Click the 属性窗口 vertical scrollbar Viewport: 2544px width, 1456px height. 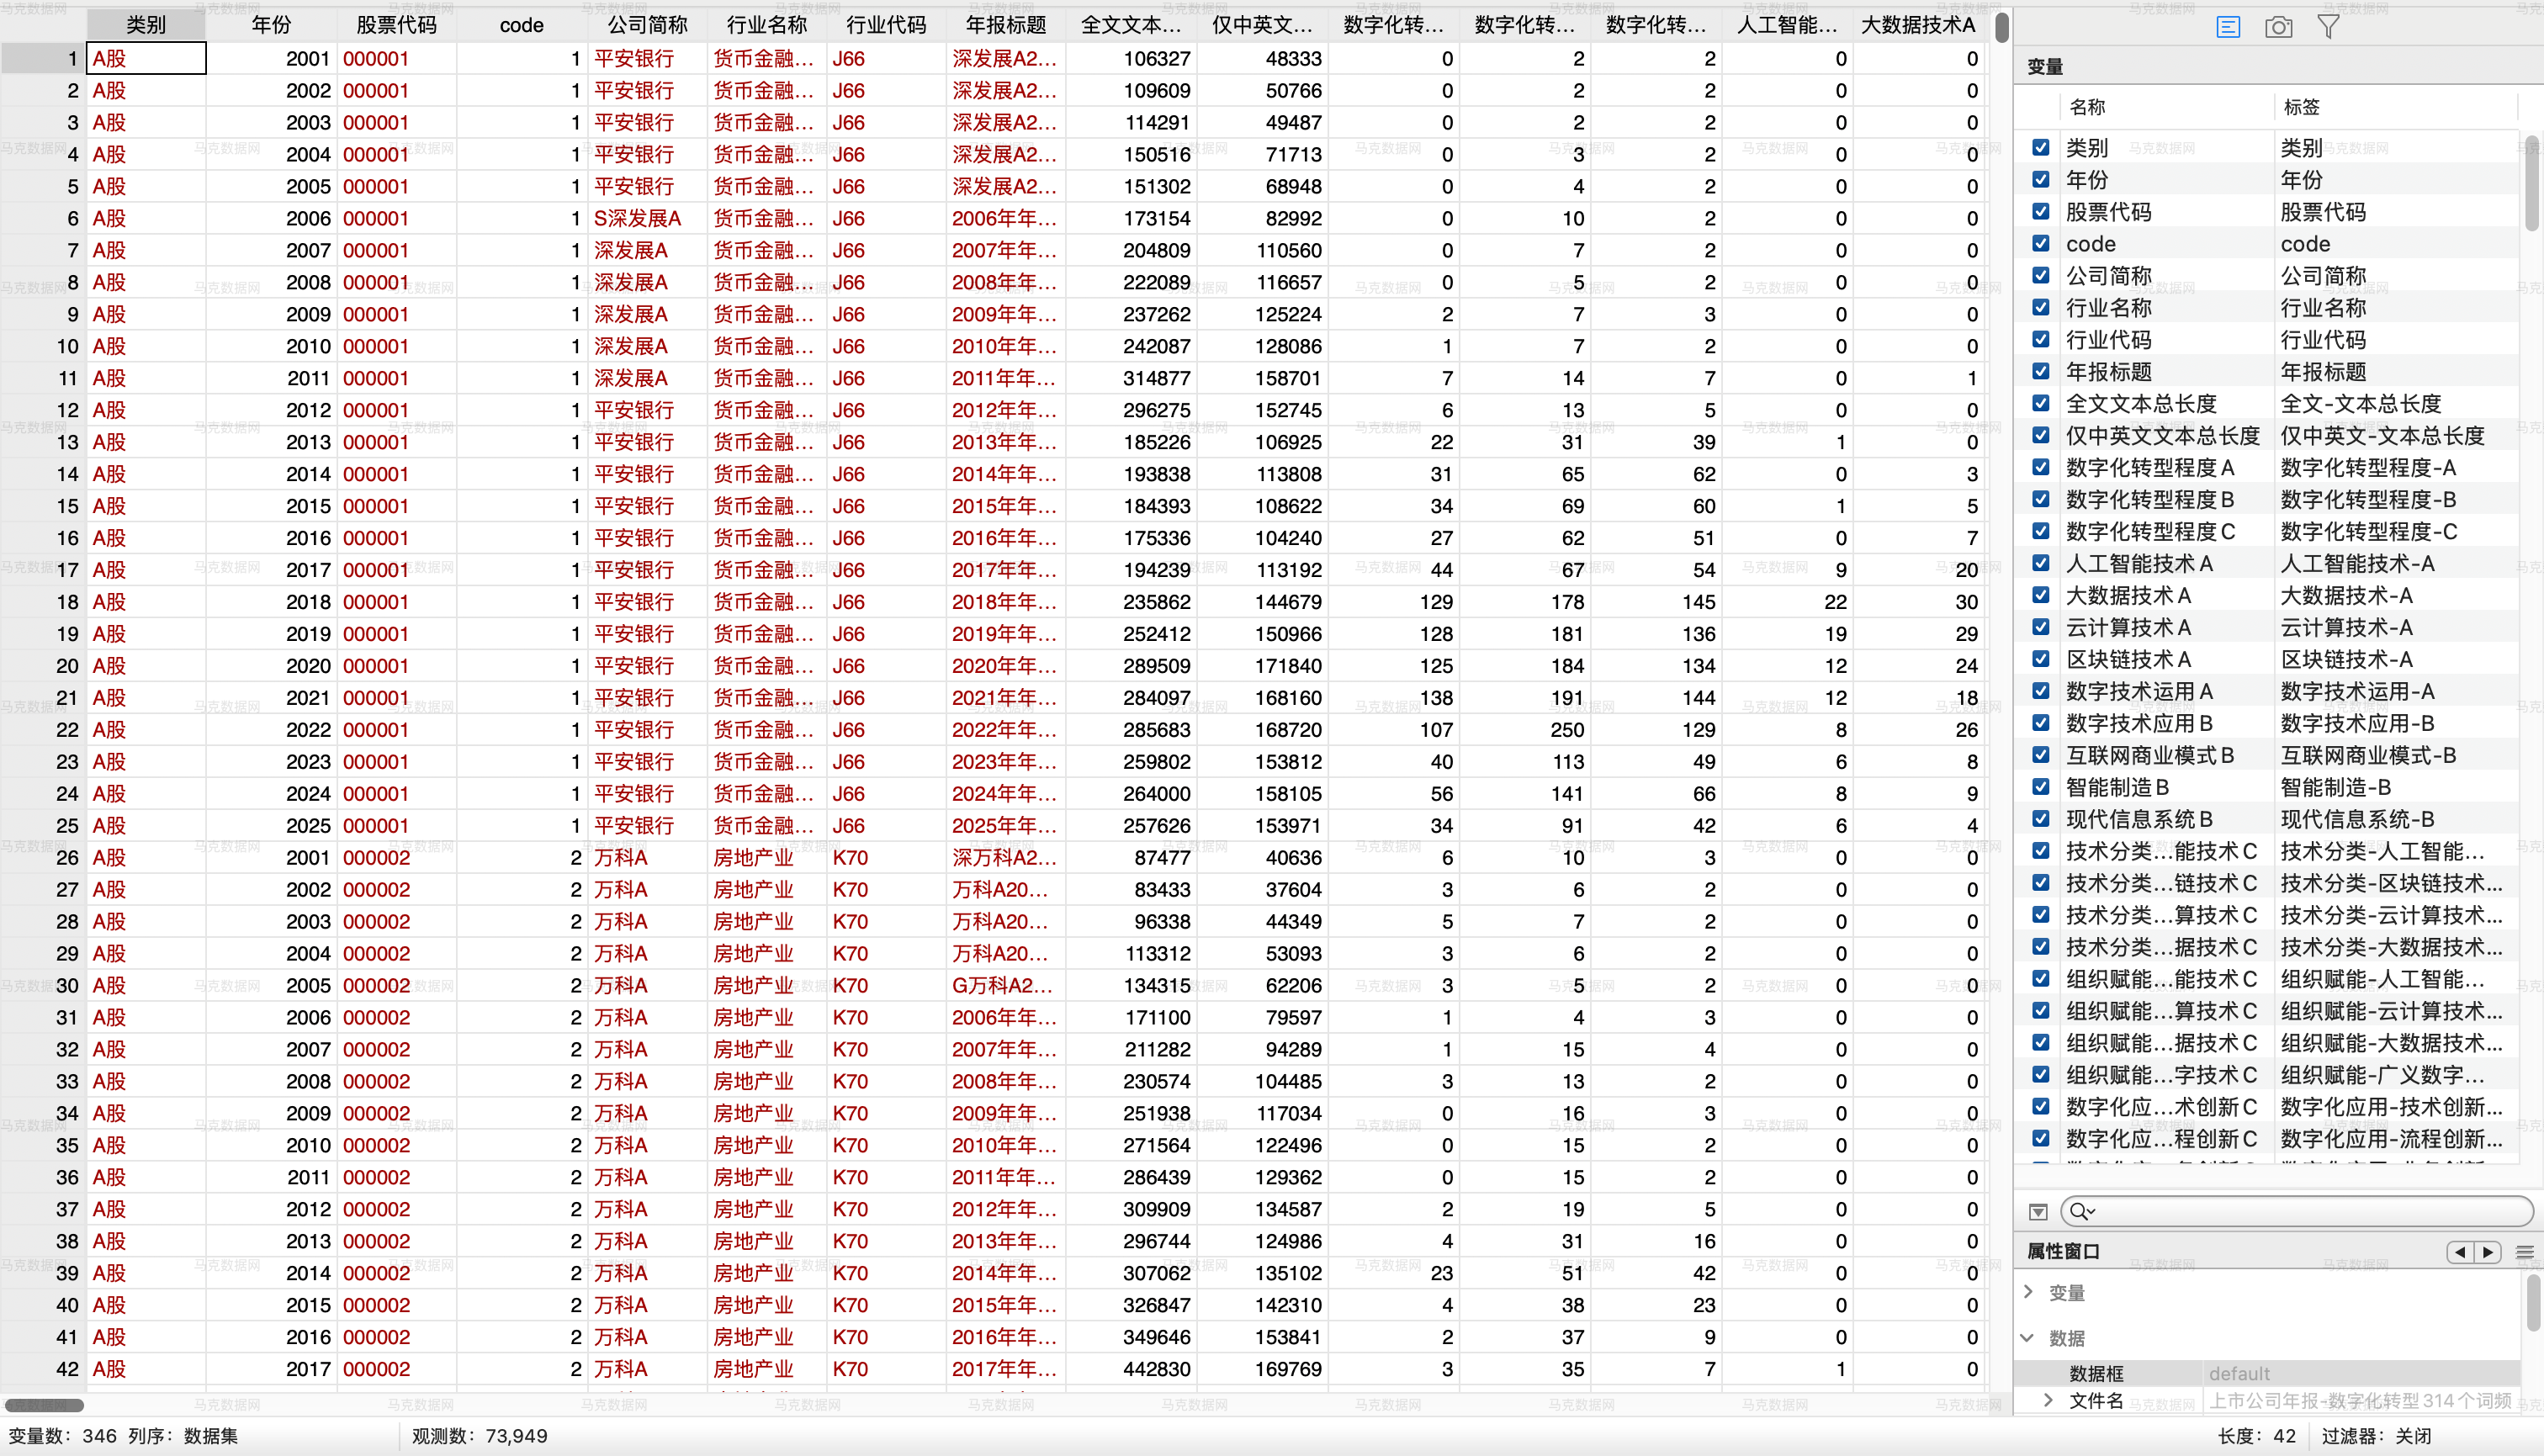coord(2532,1302)
